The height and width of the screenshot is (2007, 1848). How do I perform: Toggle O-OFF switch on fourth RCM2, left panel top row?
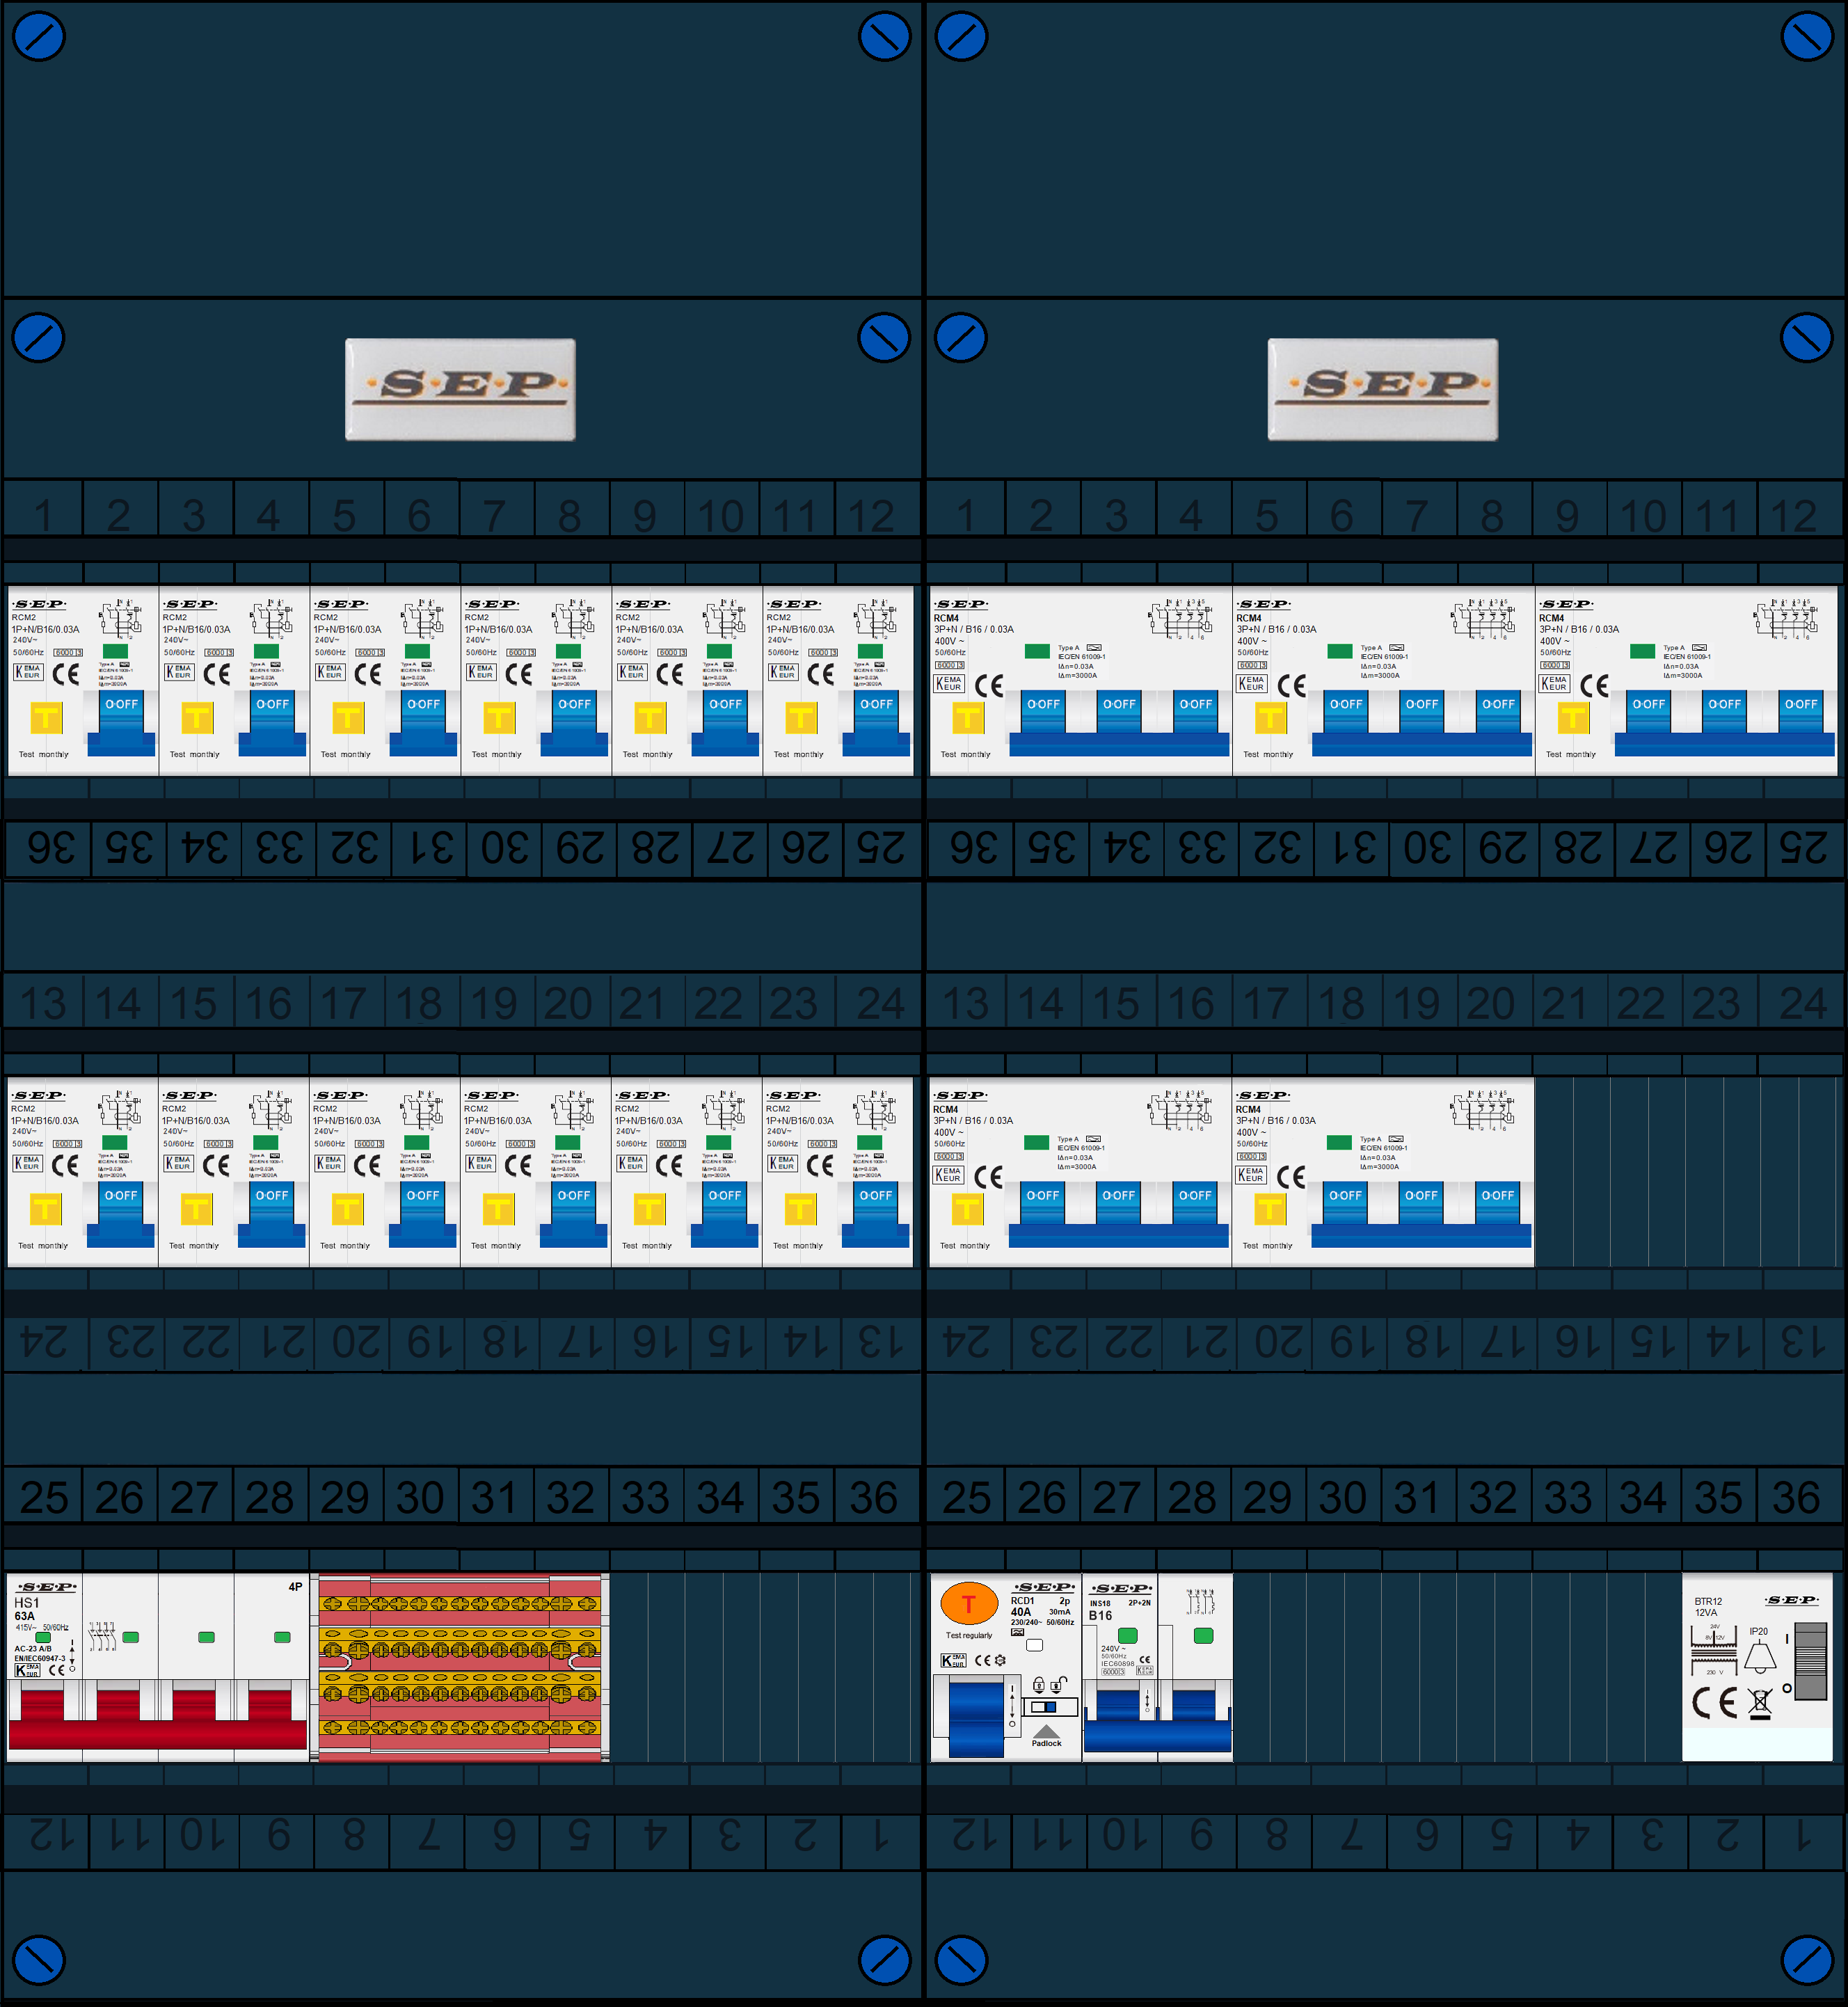pyautogui.click(x=574, y=722)
